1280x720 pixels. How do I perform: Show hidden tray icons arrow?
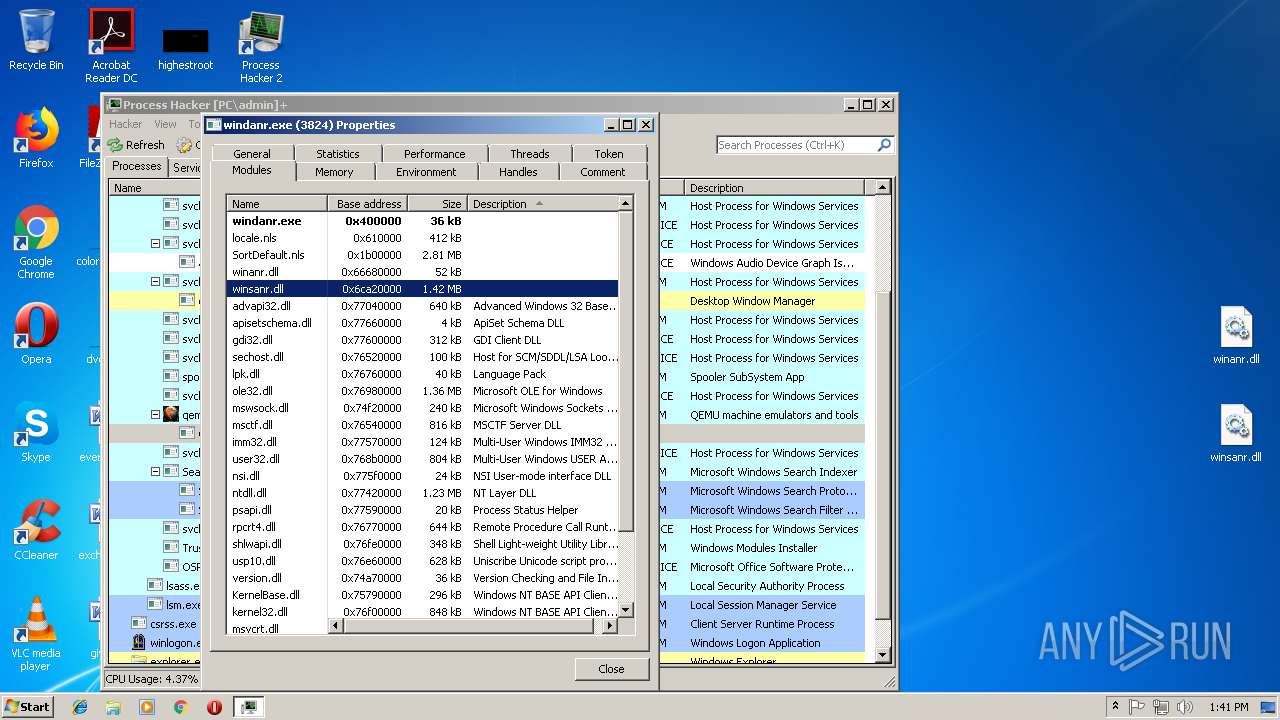click(x=1115, y=707)
